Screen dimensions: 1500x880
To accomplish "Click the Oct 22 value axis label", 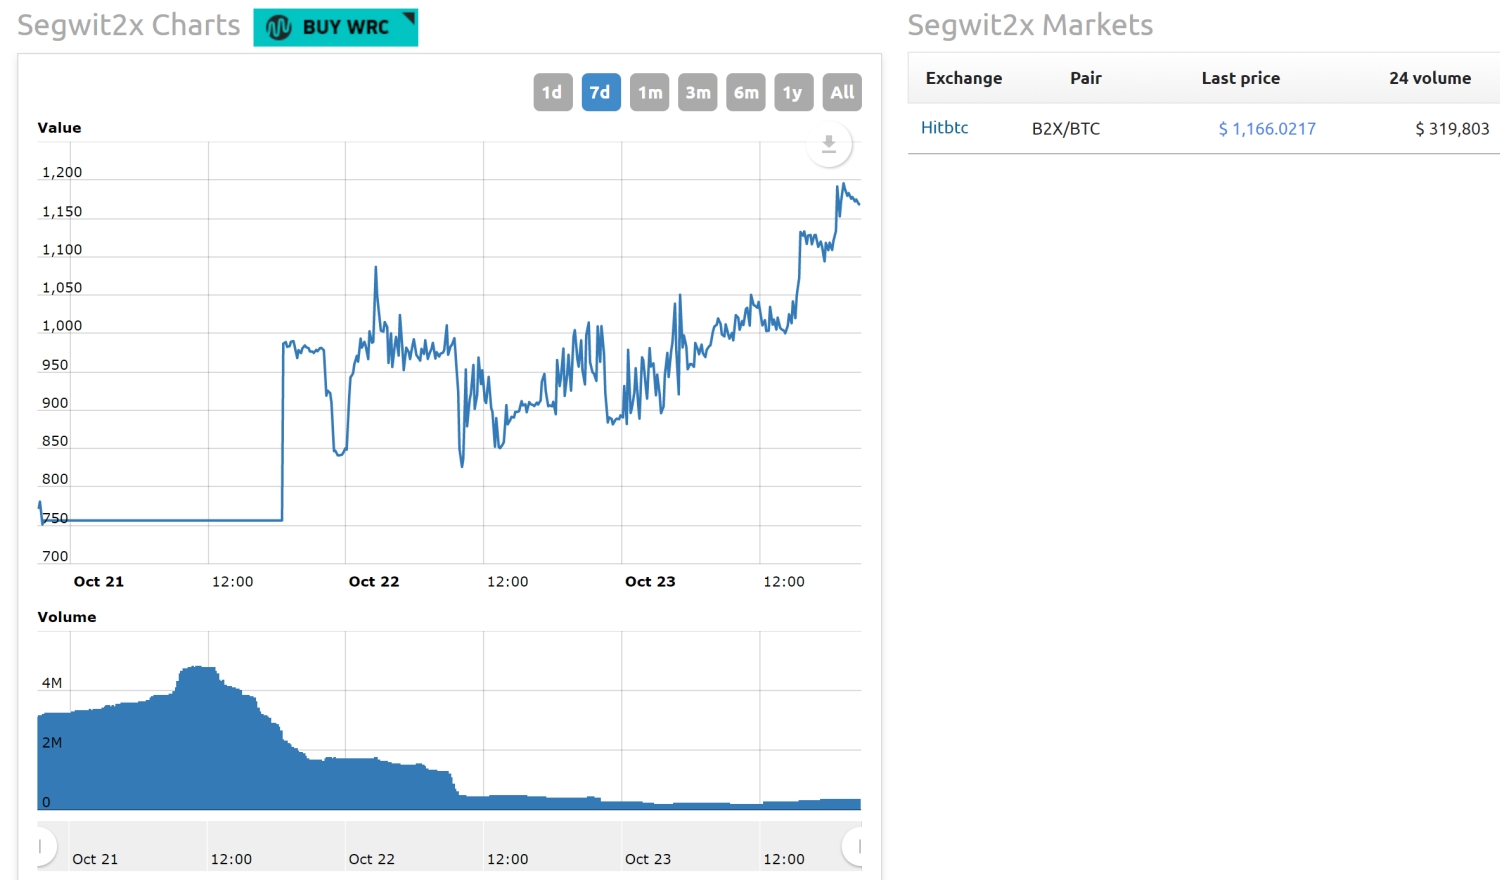I will pos(374,581).
